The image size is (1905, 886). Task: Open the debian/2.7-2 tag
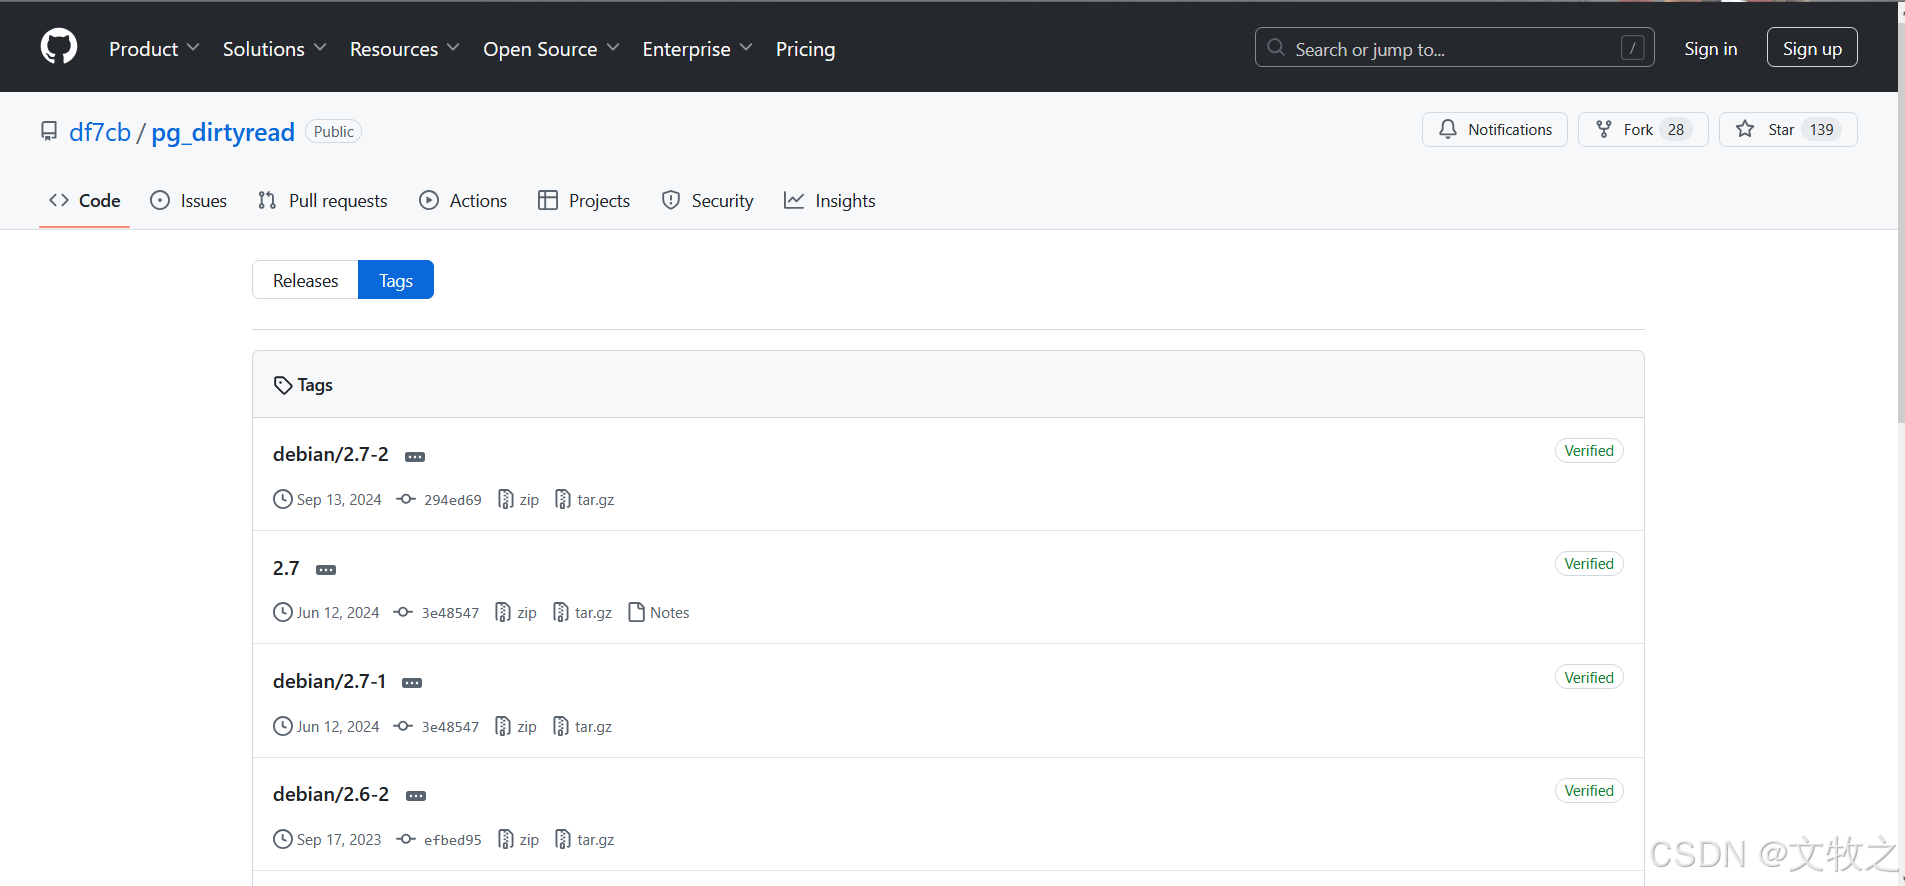[x=331, y=454]
